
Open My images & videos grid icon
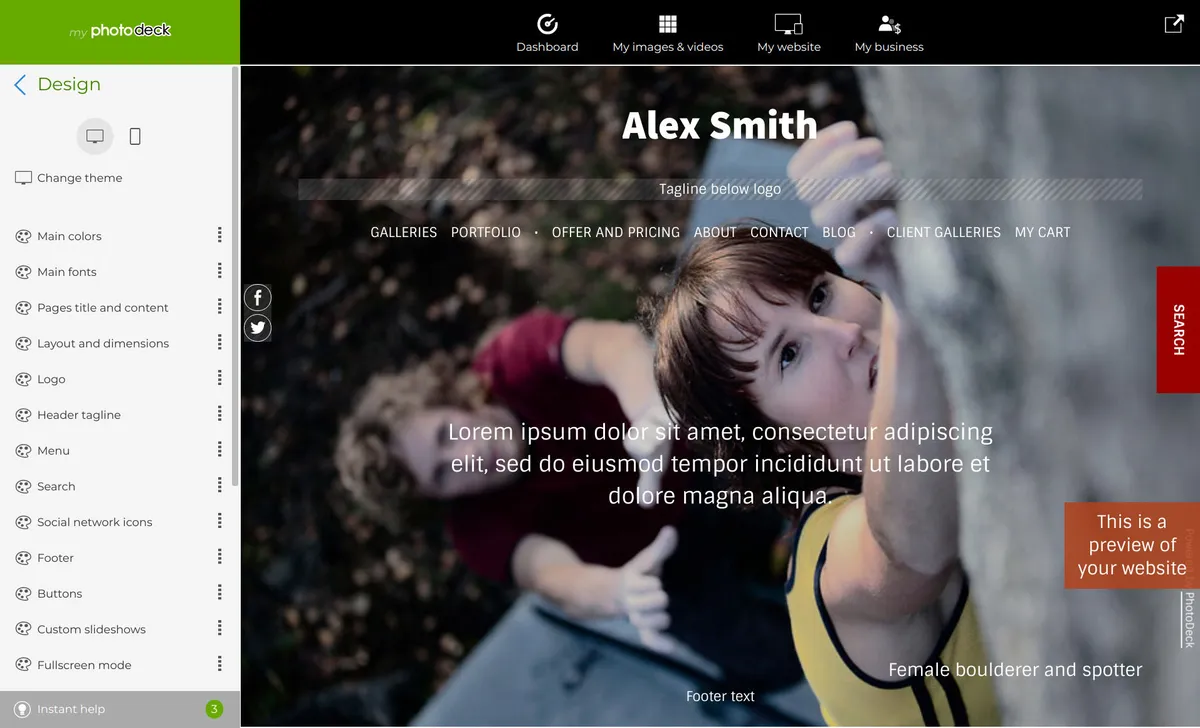pos(668,24)
